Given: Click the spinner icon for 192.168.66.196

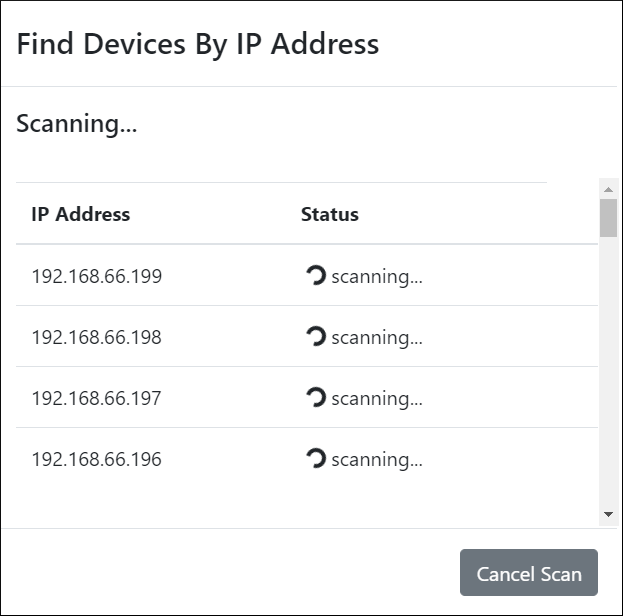Looking at the screenshot, I should click(x=315, y=459).
